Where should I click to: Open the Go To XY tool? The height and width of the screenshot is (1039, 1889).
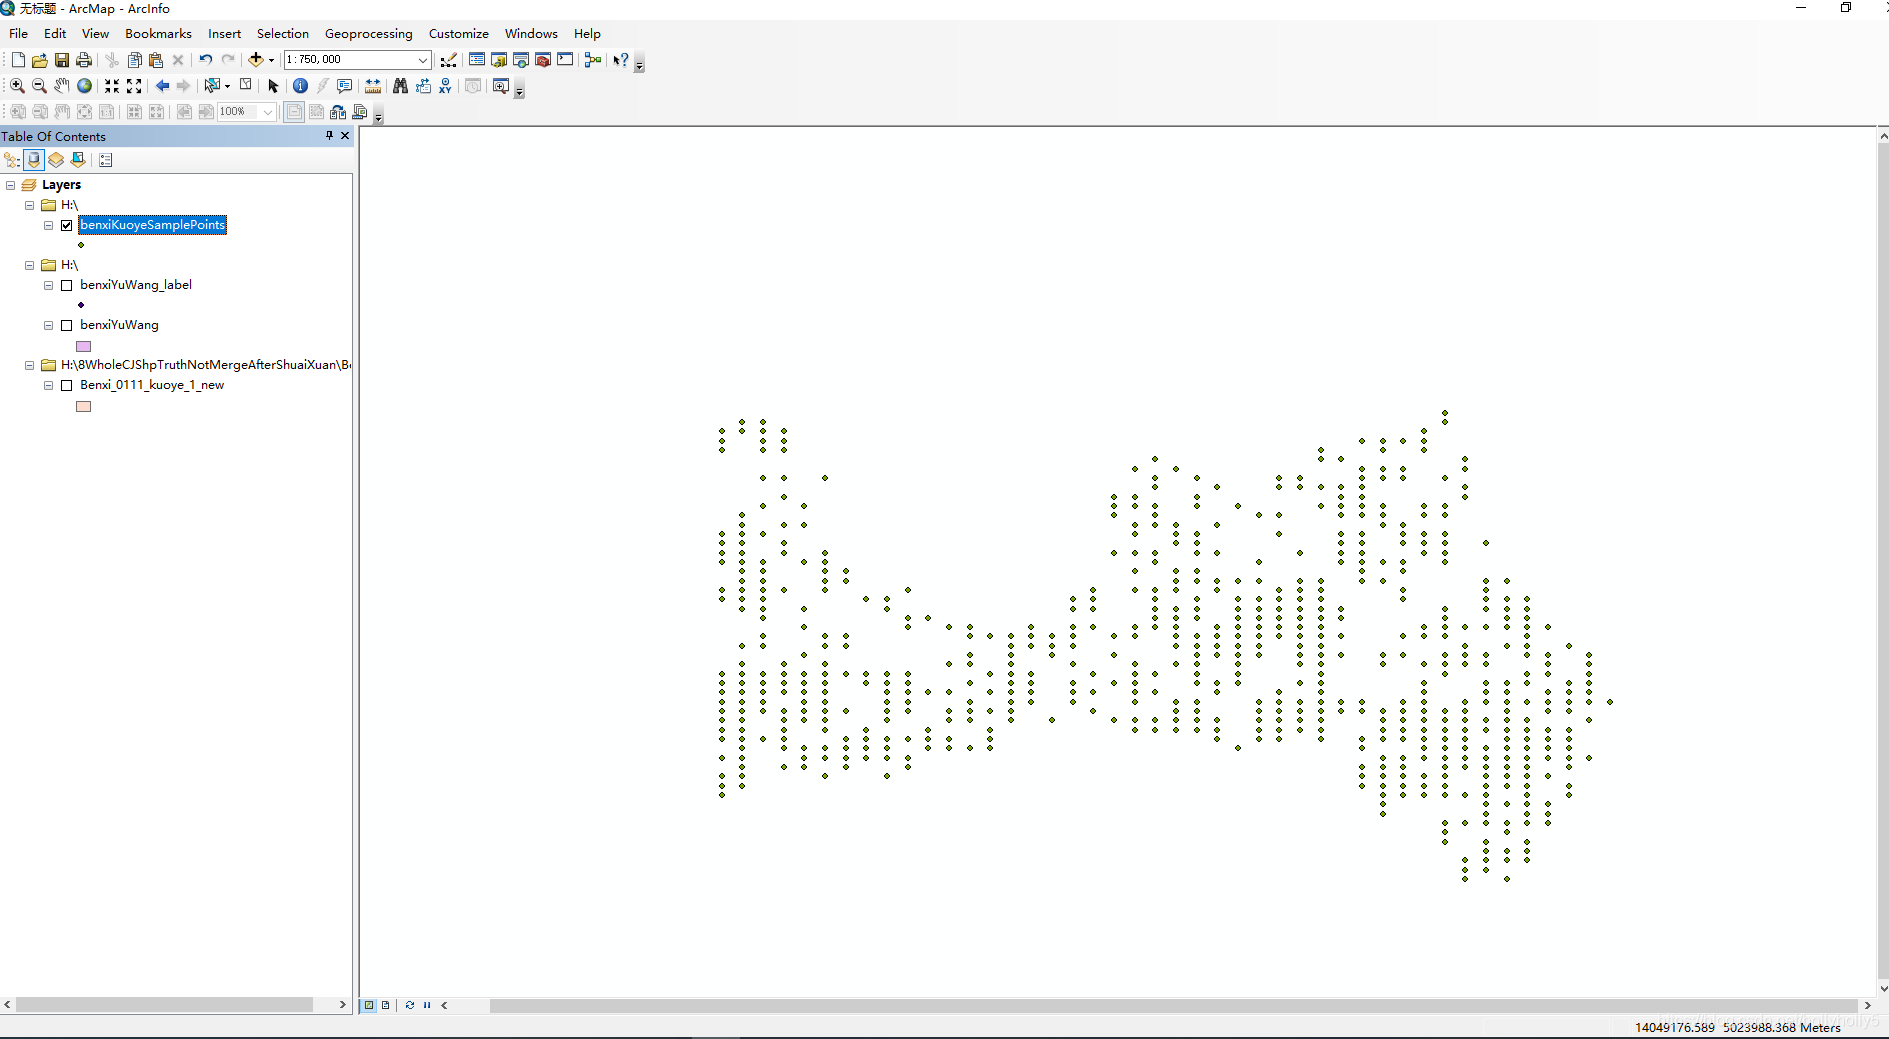click(445, 86)
